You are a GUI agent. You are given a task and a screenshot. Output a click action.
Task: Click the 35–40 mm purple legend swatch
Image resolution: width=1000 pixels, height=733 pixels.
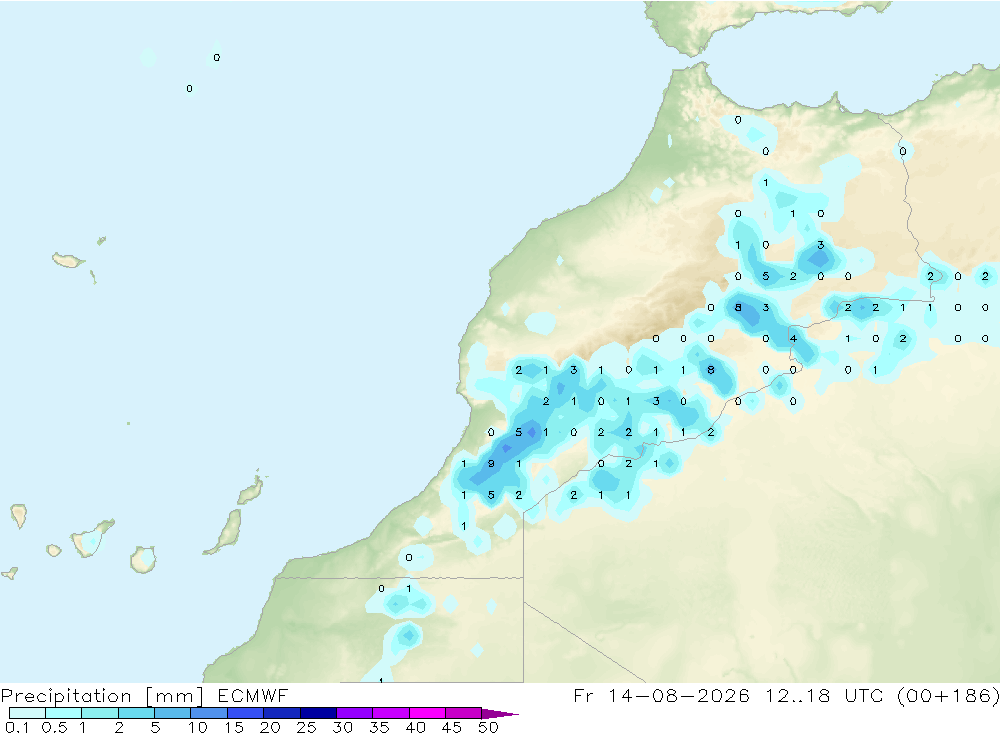(x=391, y=713)
